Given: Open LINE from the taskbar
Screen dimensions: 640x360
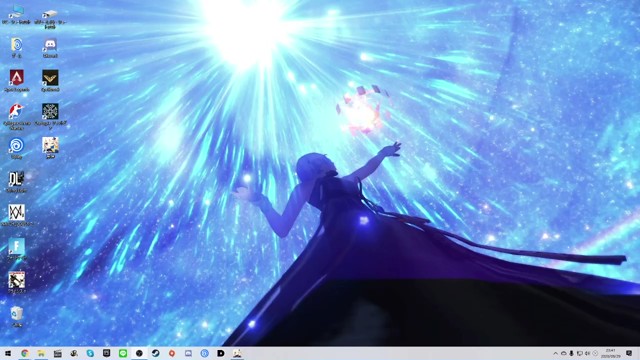Looking at the screenshot, I should (123, 353).
